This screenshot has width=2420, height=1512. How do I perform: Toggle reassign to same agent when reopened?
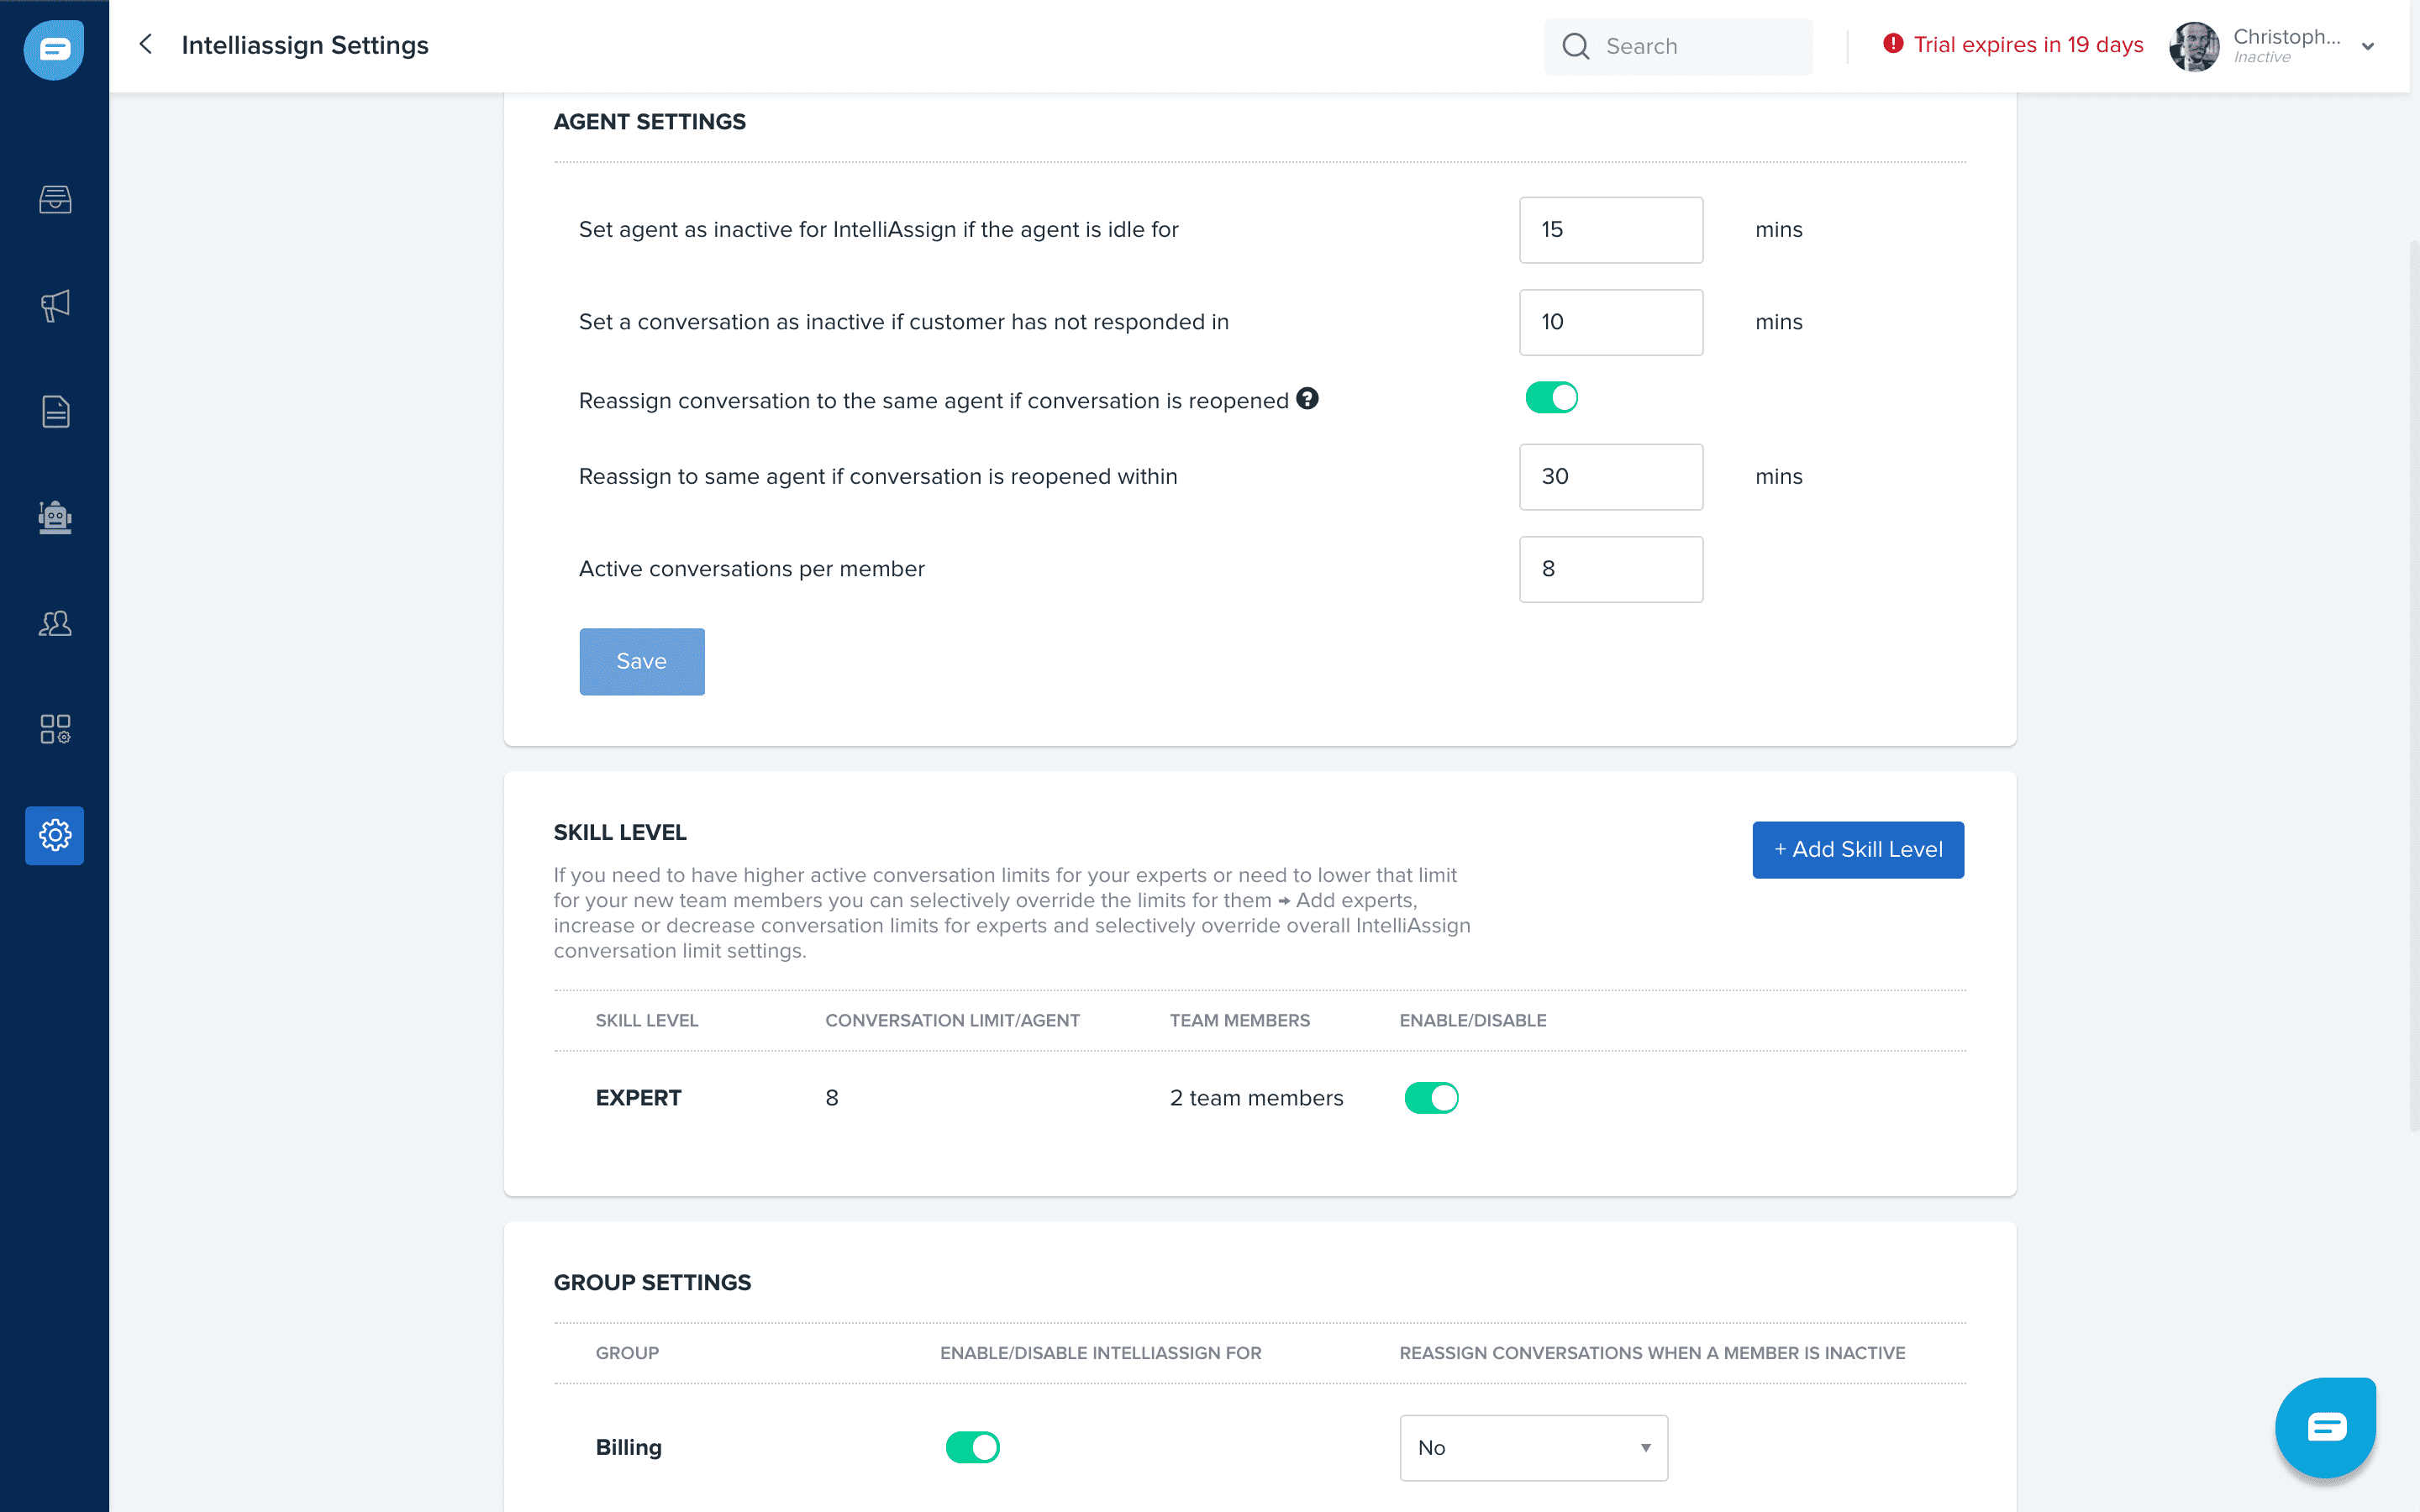(x=1551, y=398)
